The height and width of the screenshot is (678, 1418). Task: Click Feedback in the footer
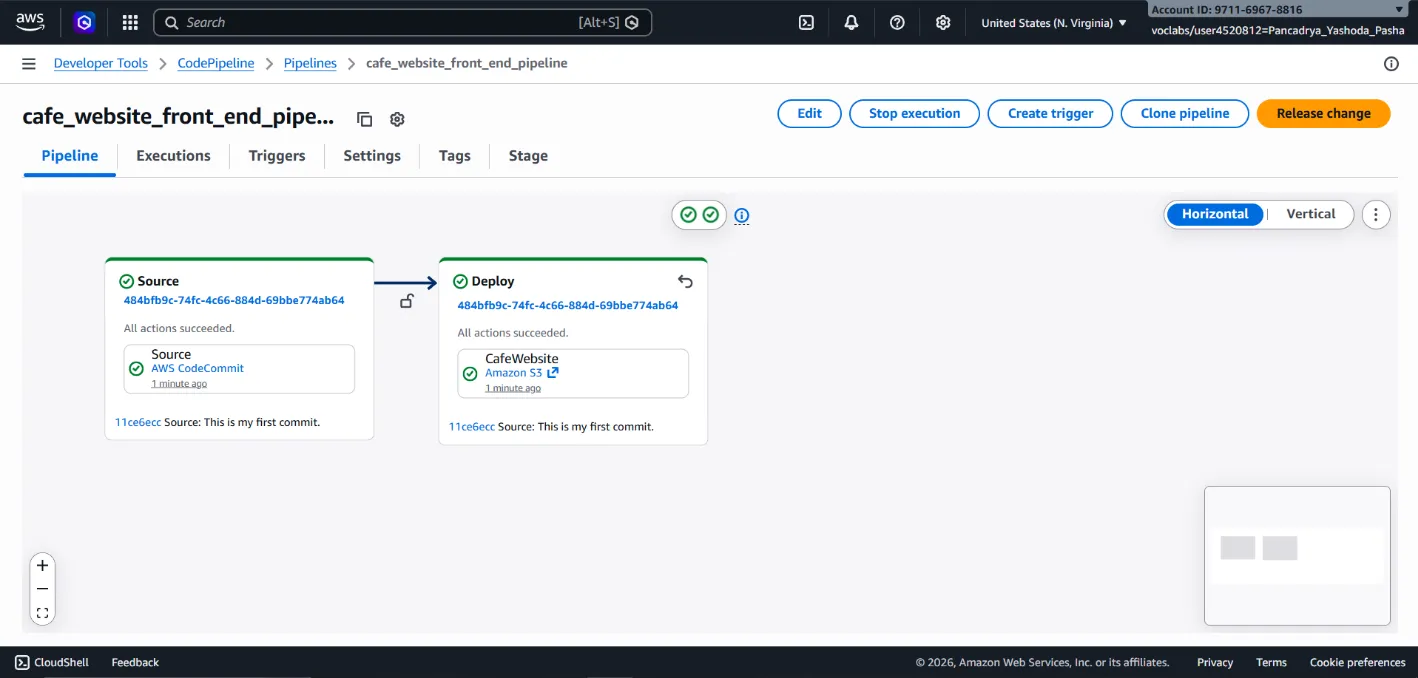[x=135, y=662]
